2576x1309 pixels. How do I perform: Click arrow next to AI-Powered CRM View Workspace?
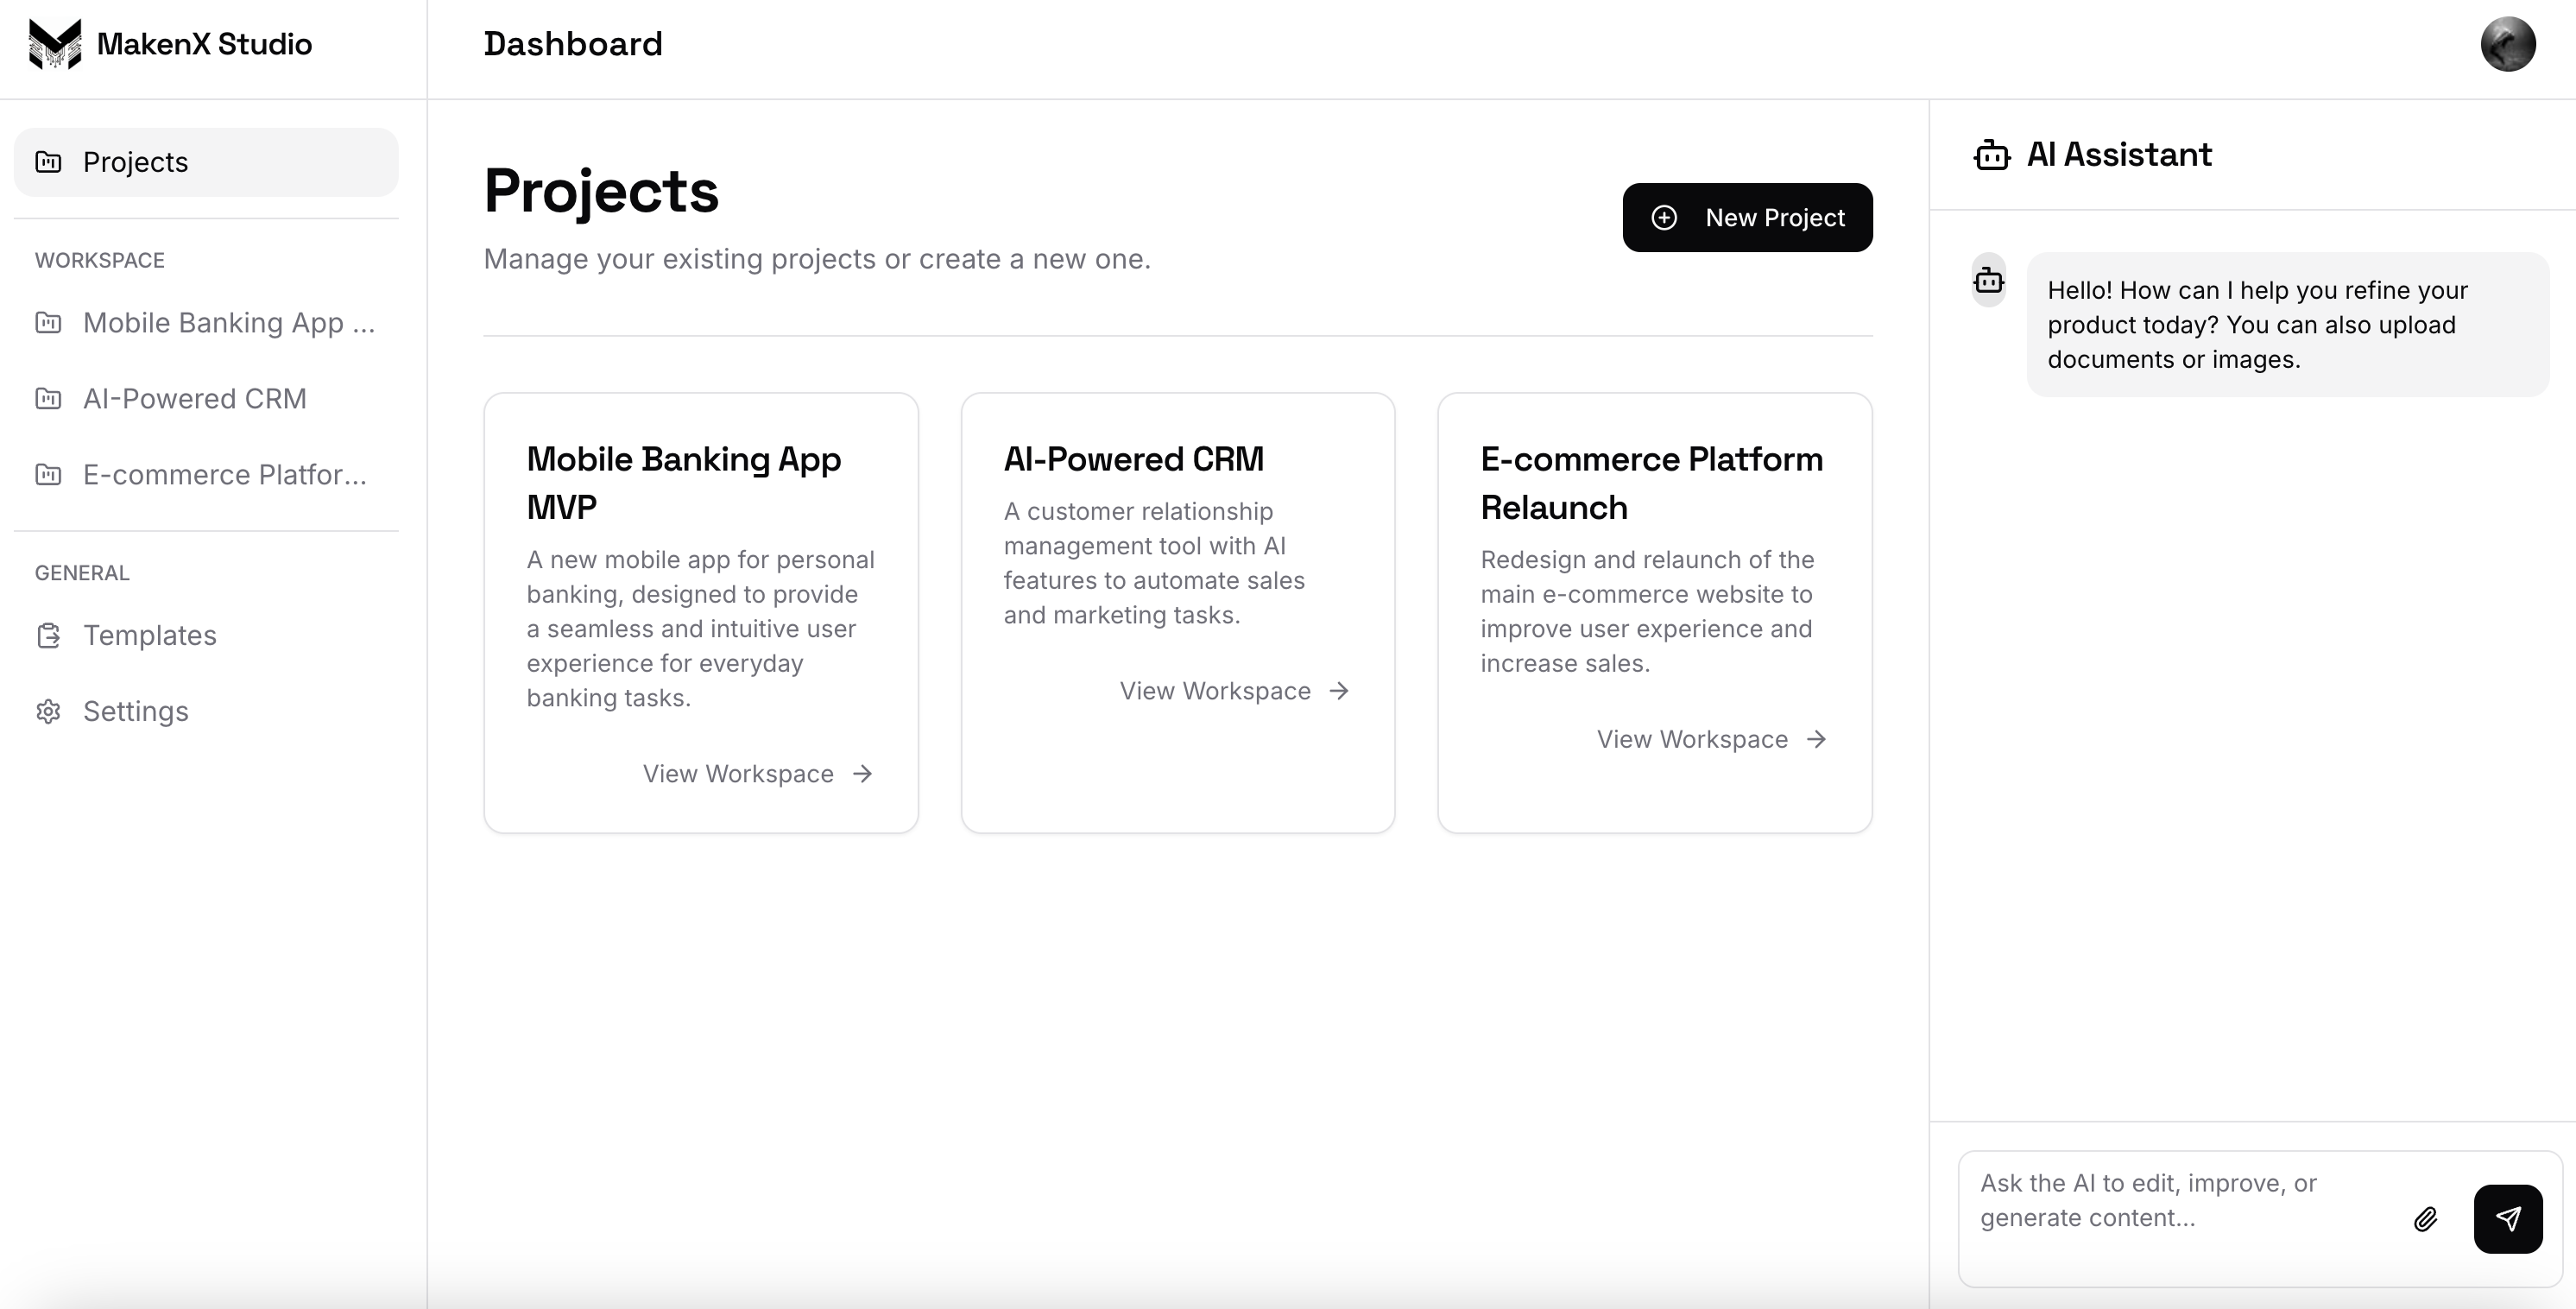[1339, 691]
